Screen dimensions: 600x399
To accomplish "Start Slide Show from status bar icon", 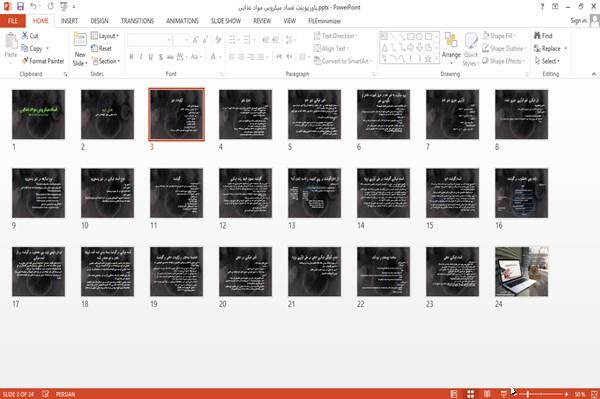I will (504, 394).
